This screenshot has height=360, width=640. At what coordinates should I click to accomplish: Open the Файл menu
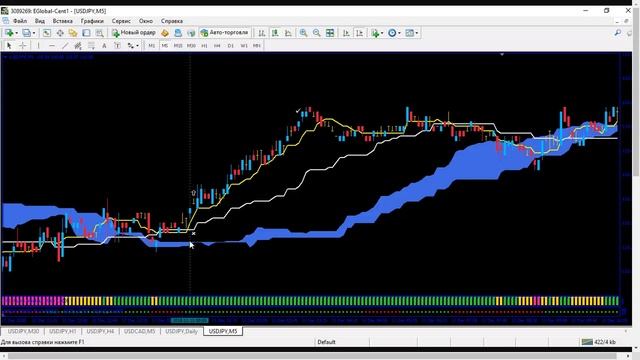pos(20,21)
